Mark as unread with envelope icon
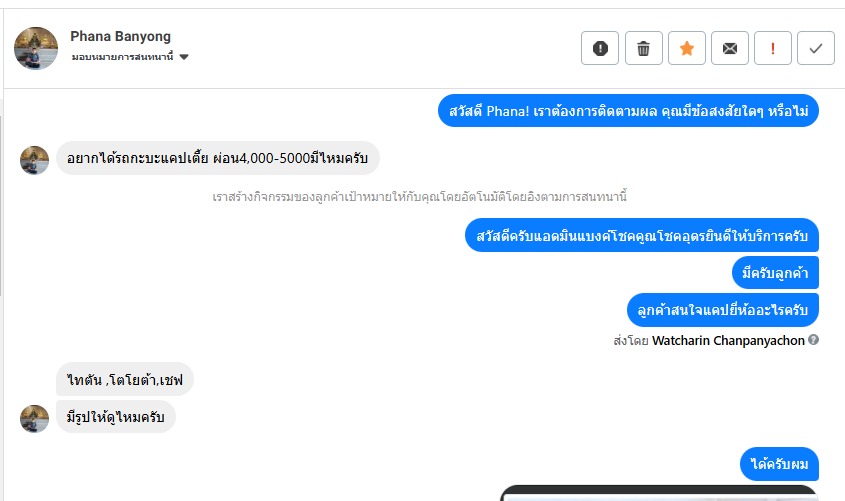The height and width of the screenshot is (501, 845). point(730,48)
